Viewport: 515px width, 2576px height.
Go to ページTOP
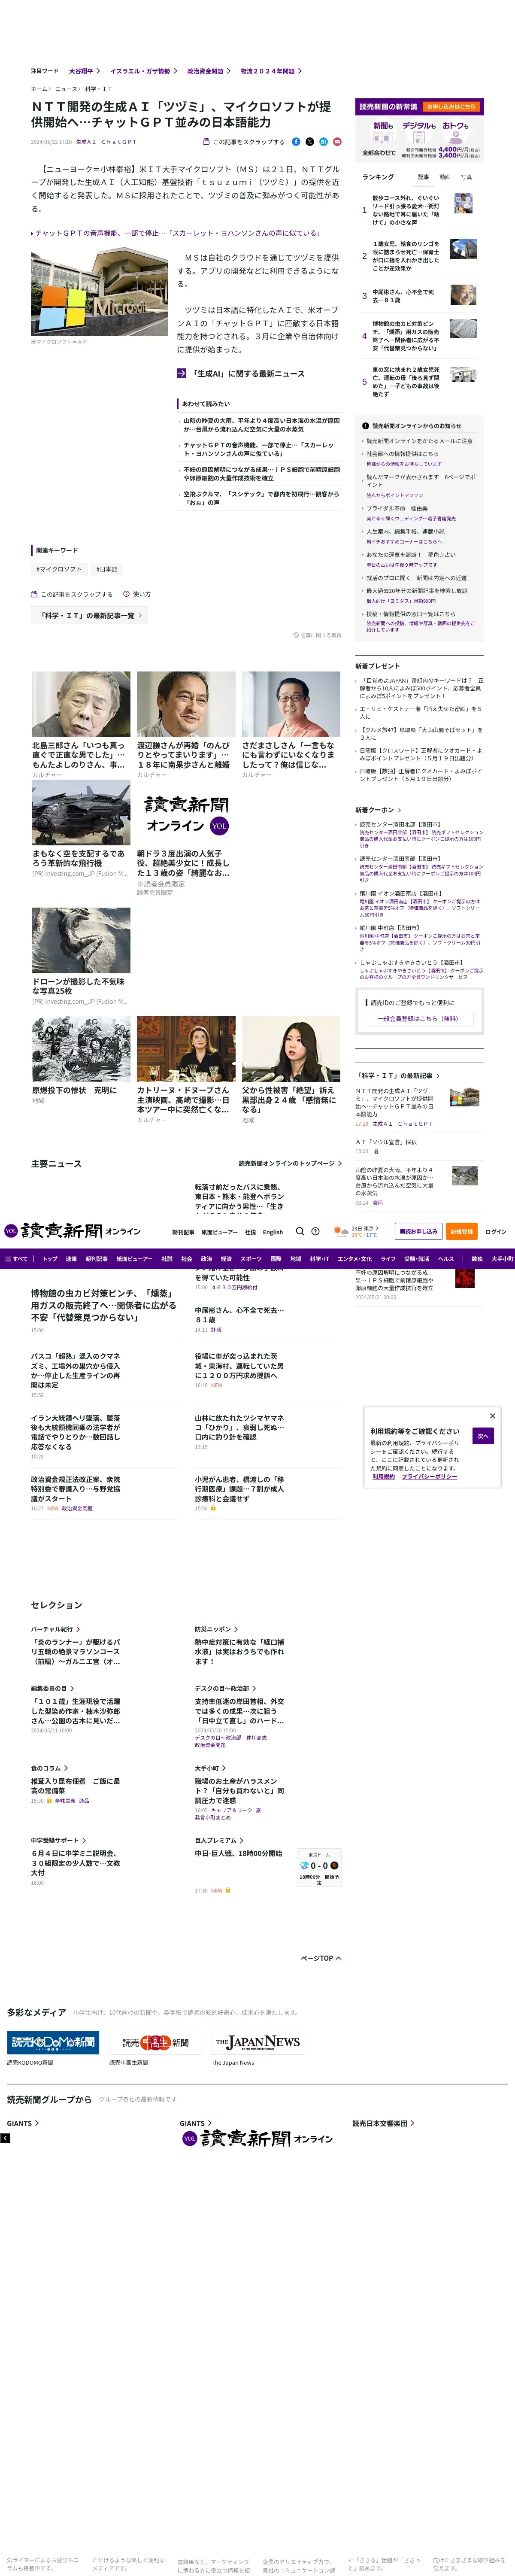point(321,1958)
